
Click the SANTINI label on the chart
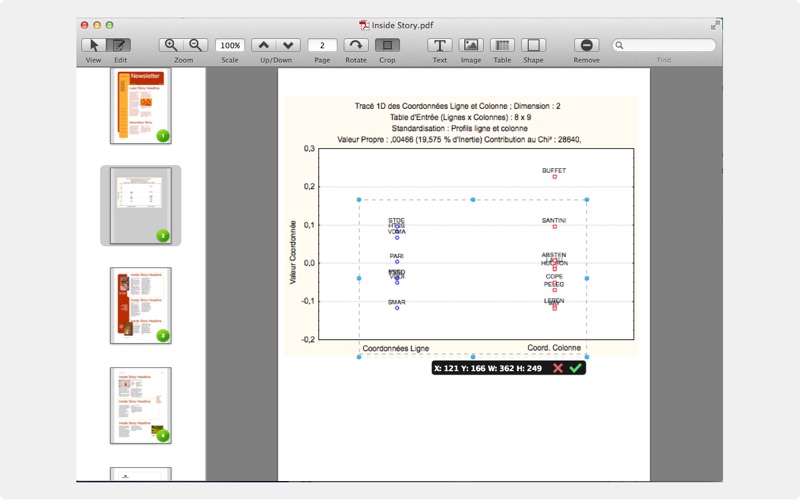[554, 220]
